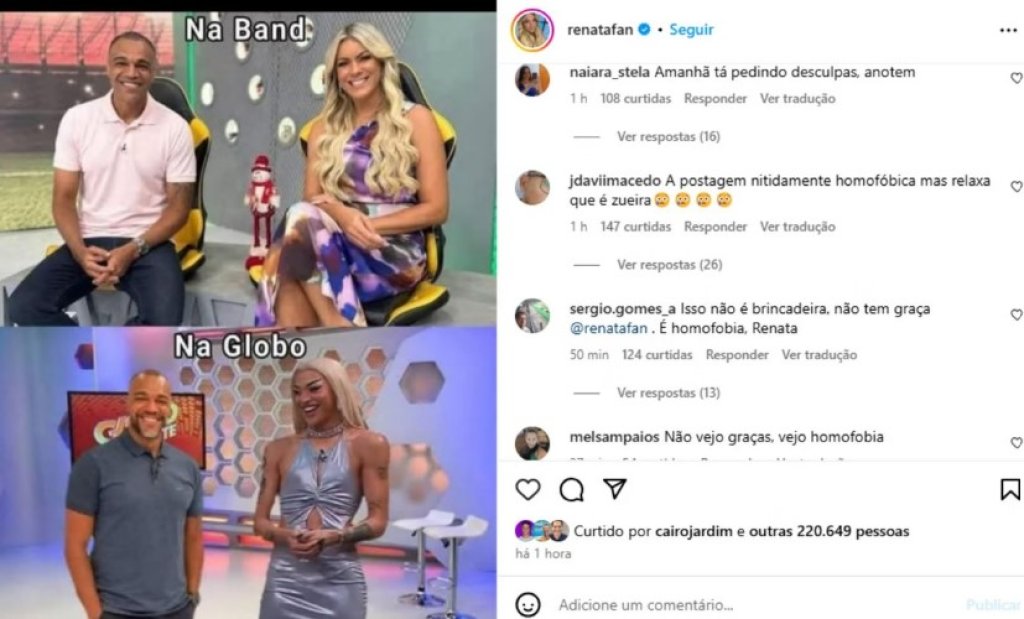Viewport: 1024px width, 619px height.
Task: View translation of naiara_stela's comment
Action: 797,99
